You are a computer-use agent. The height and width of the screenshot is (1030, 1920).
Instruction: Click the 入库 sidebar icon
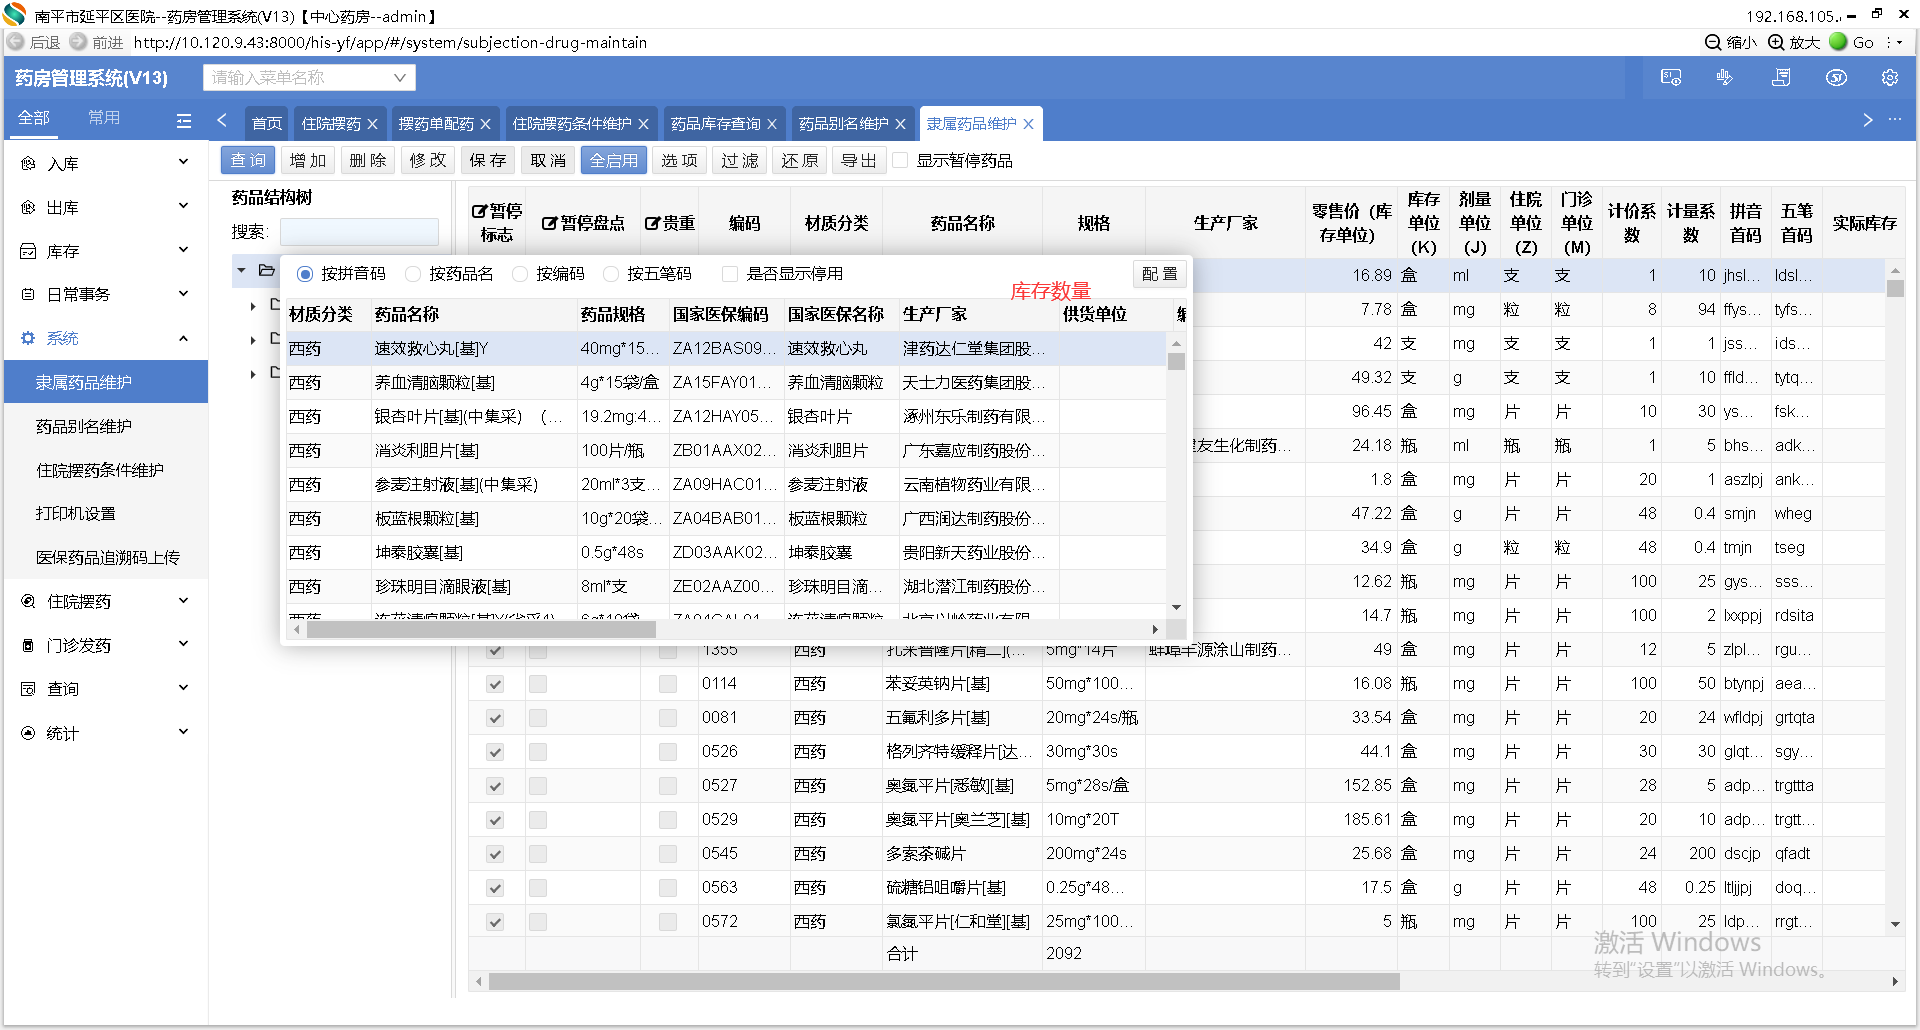pos(28,163)
